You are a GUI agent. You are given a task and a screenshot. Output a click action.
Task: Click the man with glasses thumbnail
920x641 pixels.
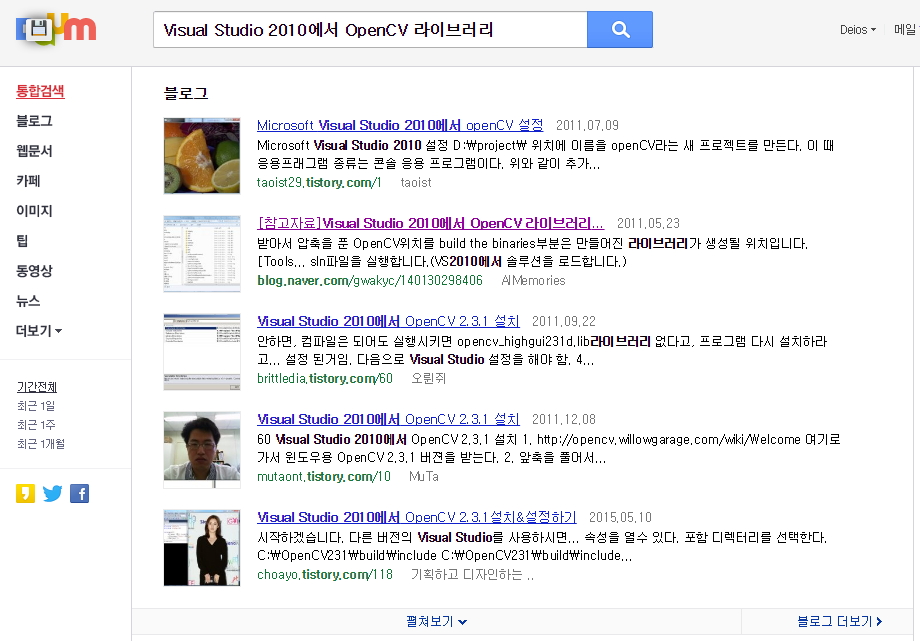(x=202, y=450)
